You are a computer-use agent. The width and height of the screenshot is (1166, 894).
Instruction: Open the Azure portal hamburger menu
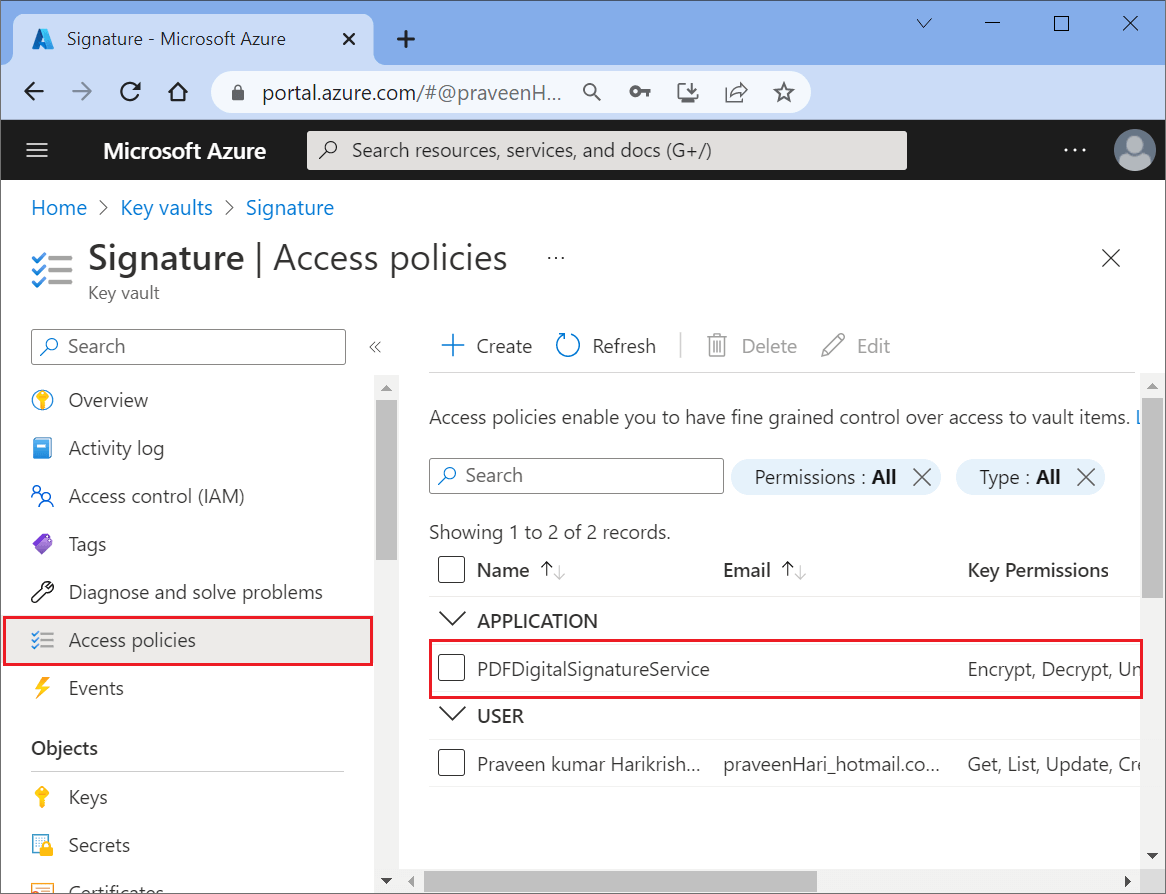(37, 150)
